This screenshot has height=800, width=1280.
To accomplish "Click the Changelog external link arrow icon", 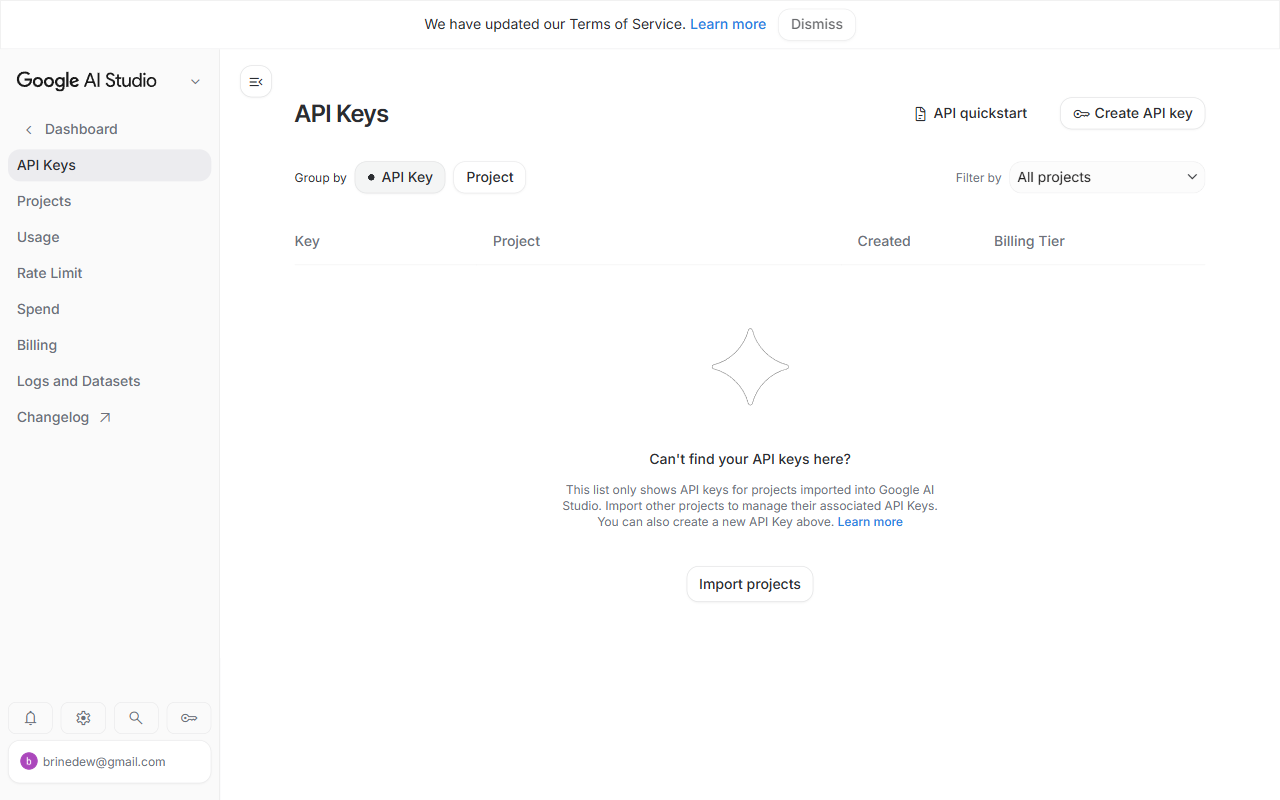I will click(105, 417).
